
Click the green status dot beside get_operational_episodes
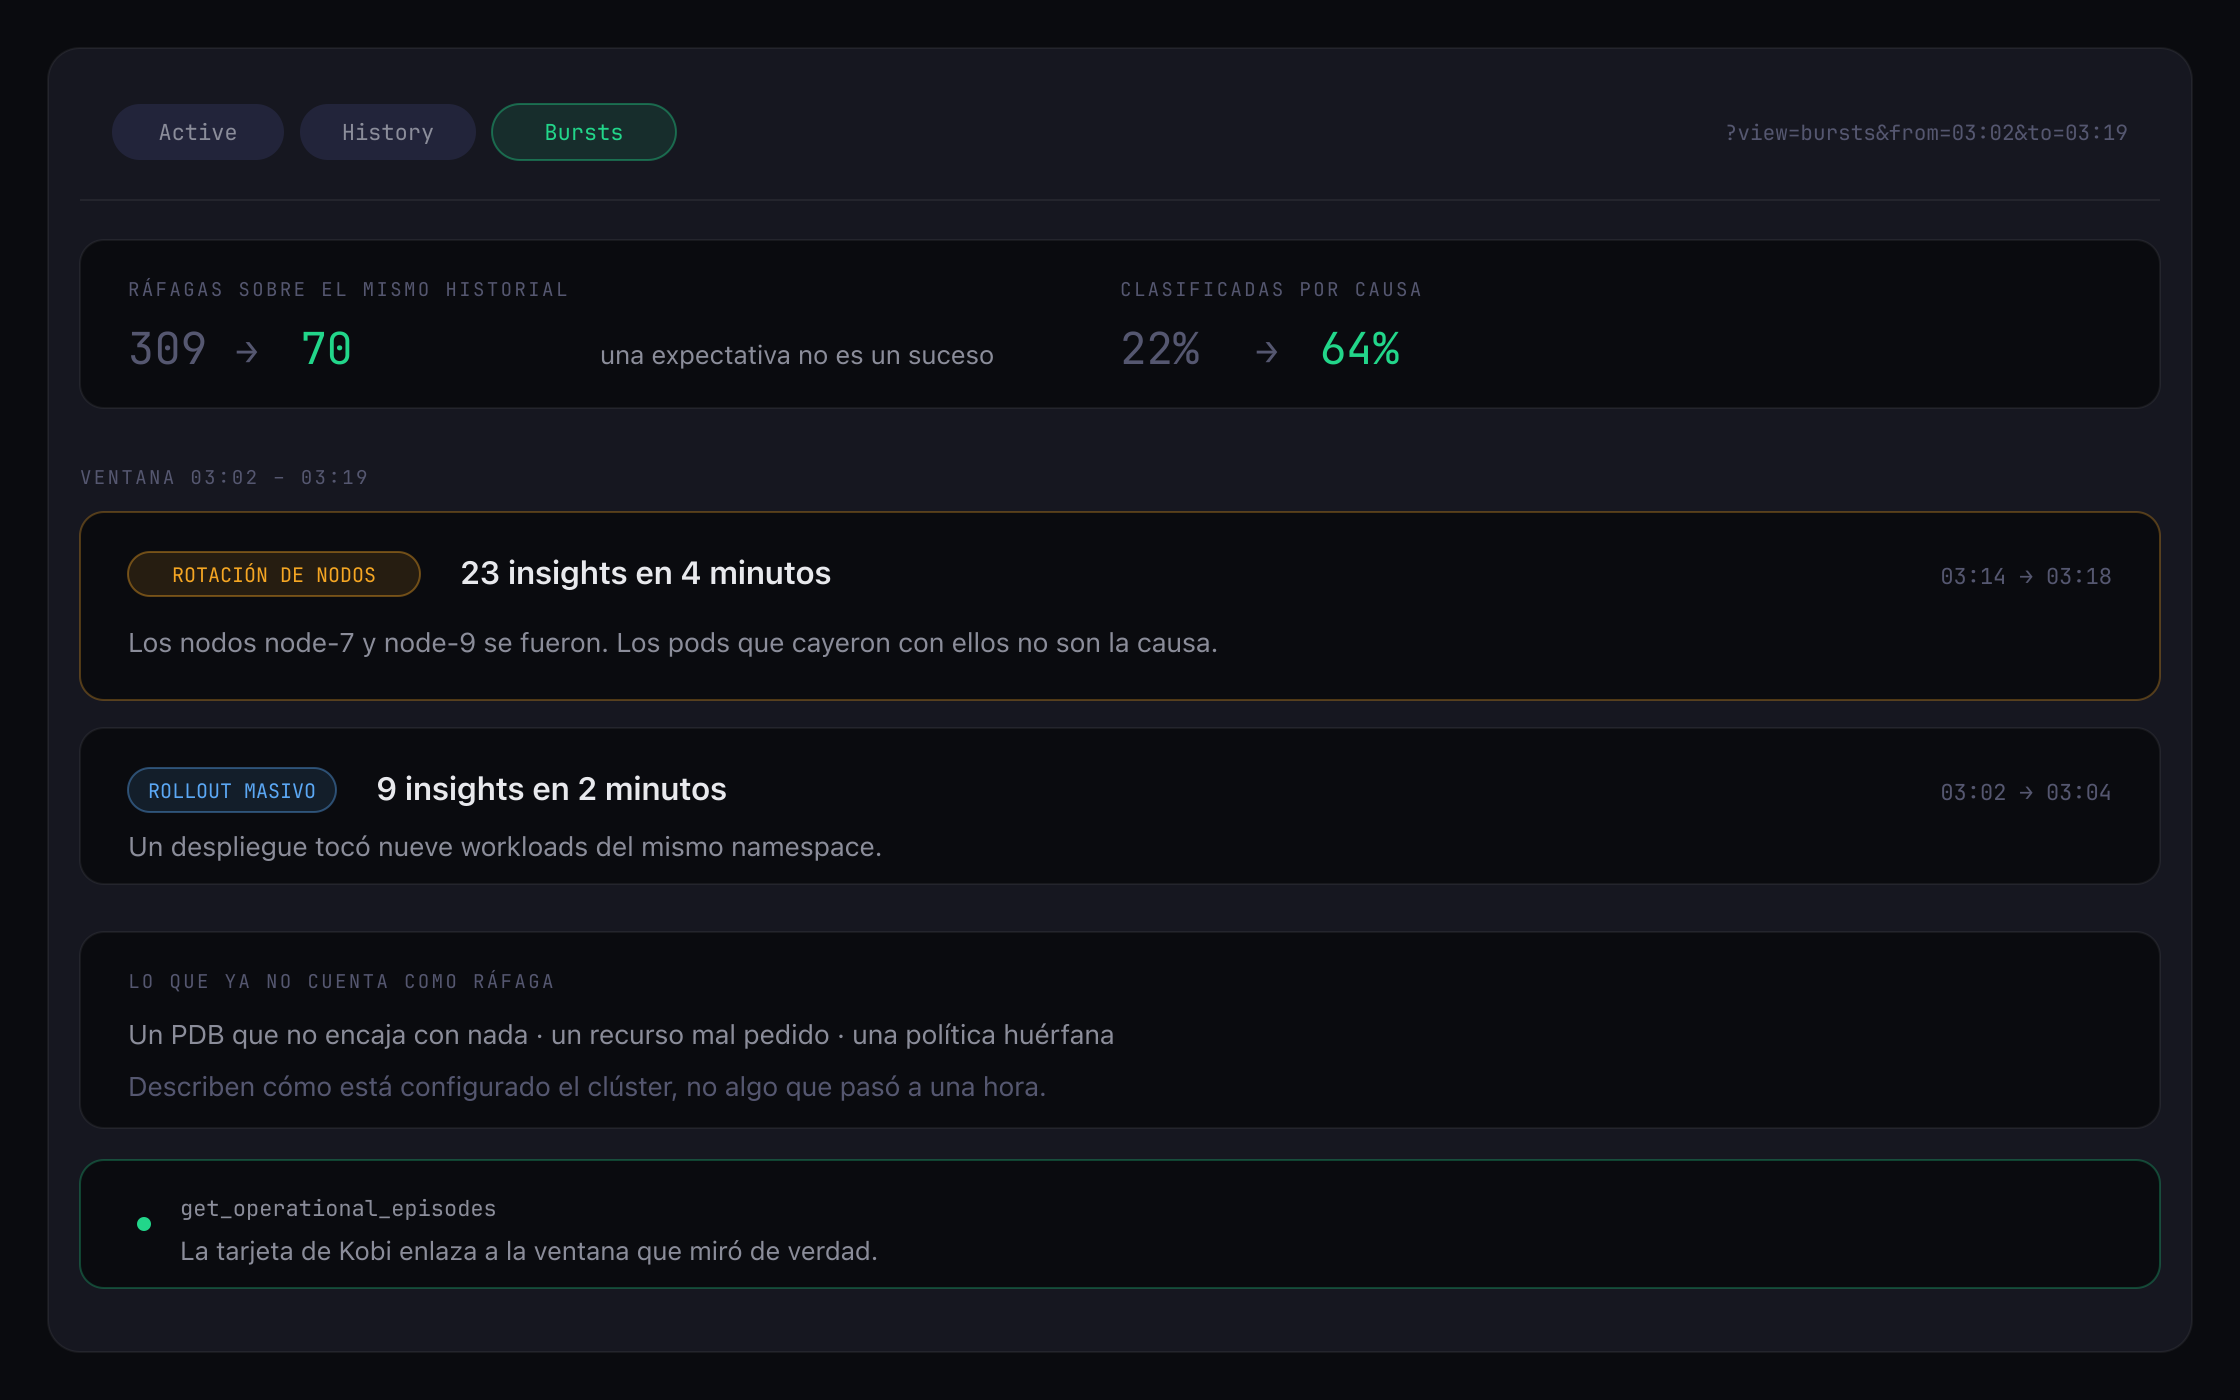coord(144,1224)
